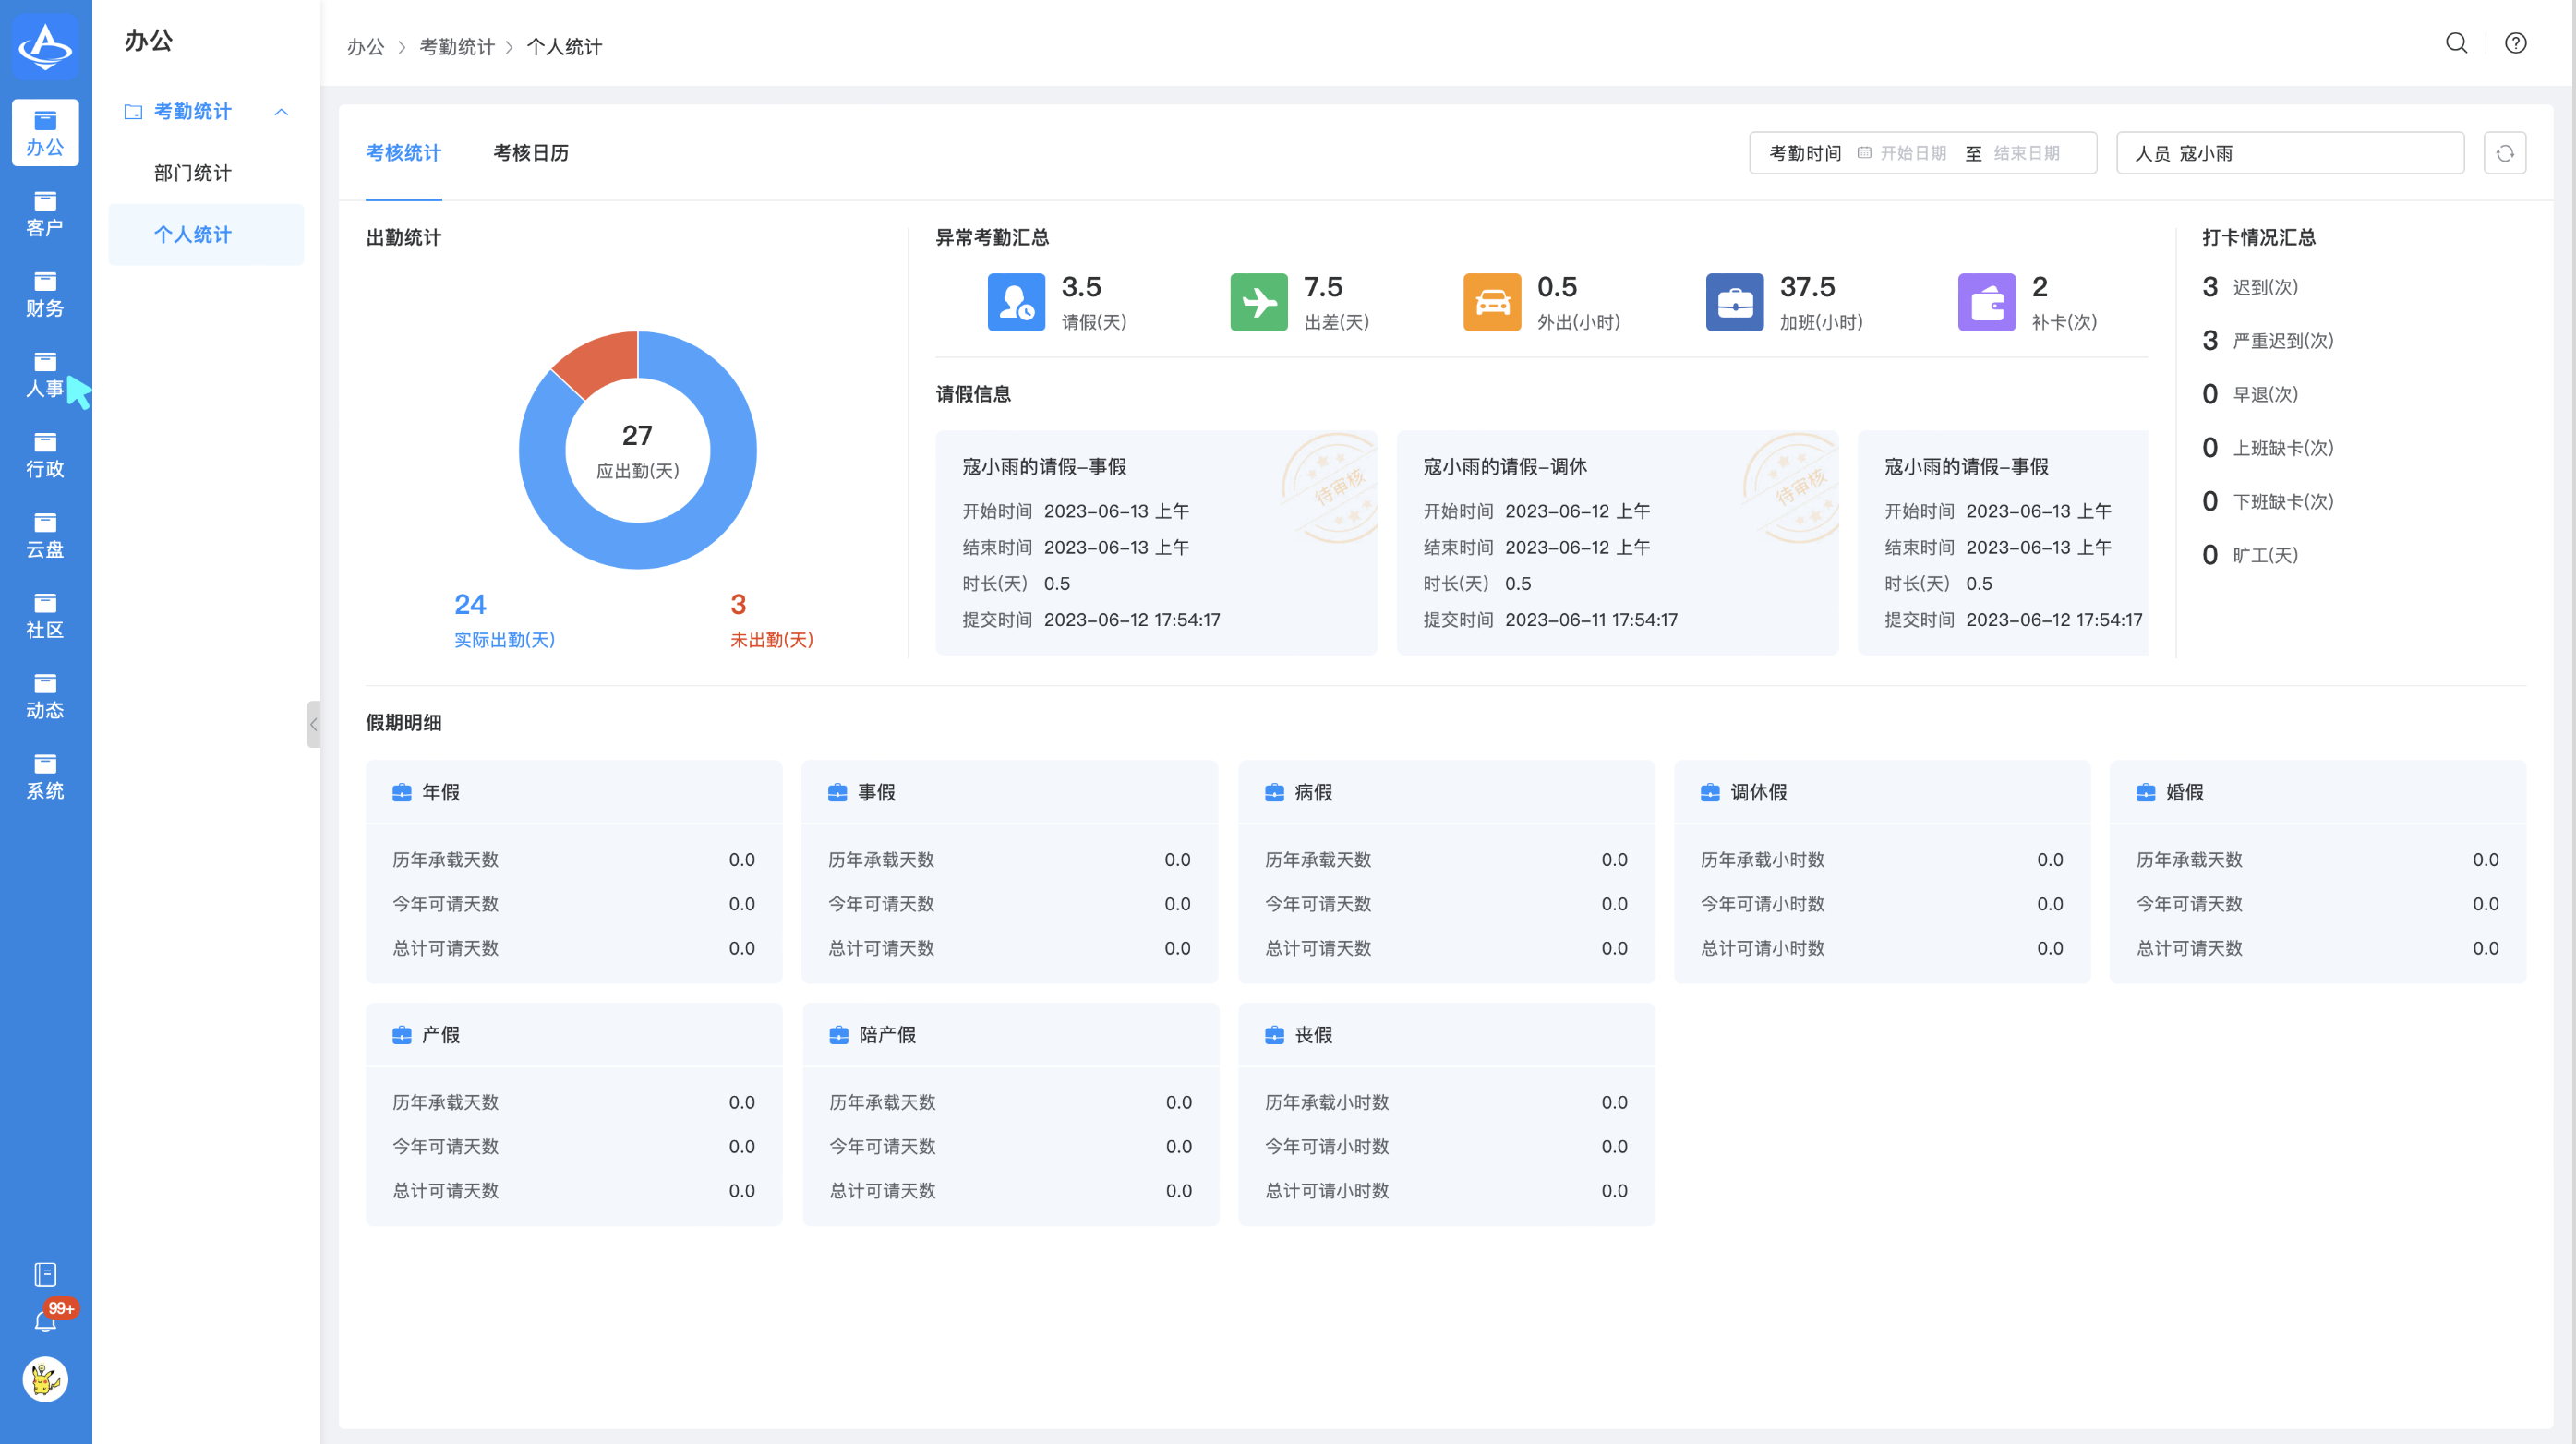This screenshot has height=1444, width=2576.
Task: Click the folder icon beside 考勤统计
Action: coord(133,111)
